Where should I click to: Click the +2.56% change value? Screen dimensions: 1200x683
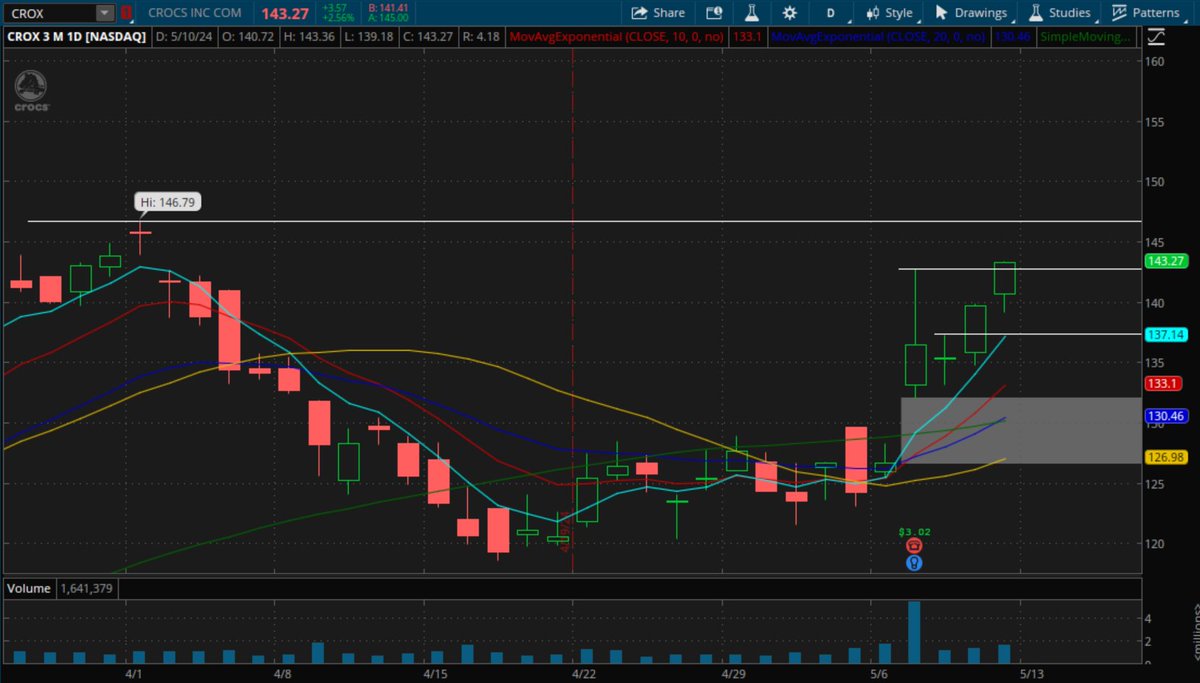pos(337,19)
